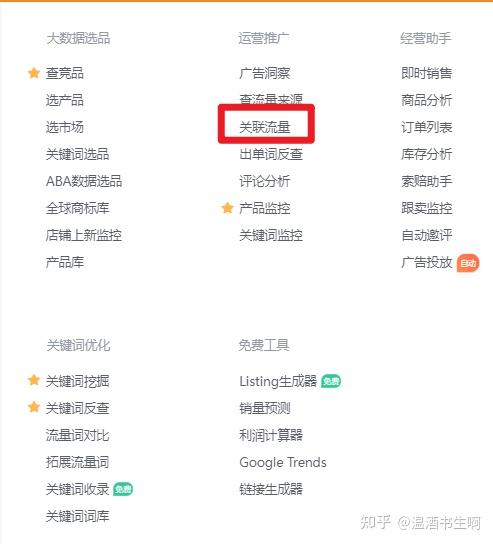Click the star icon beside 关键词挖掘

34,380
